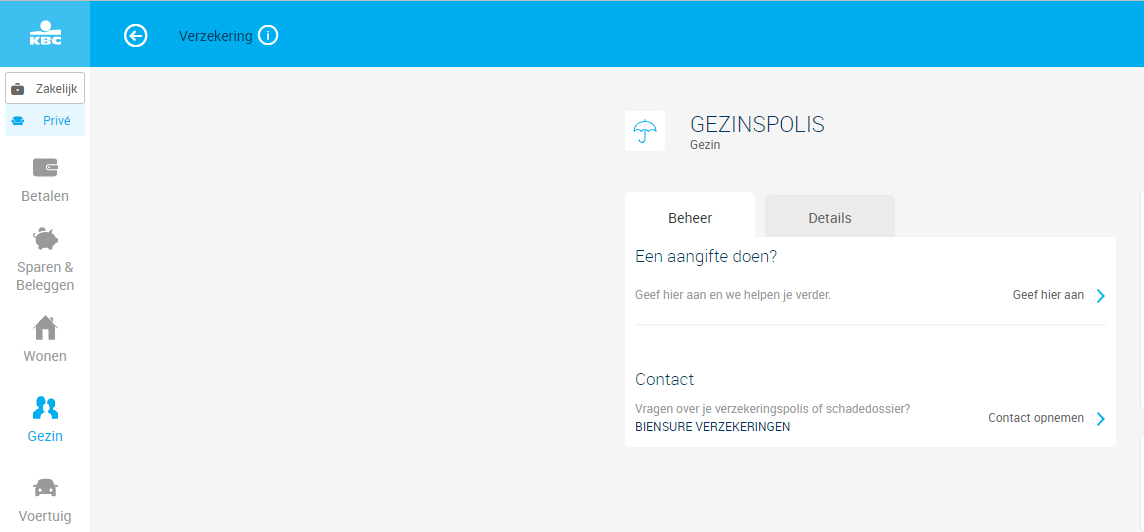Click the Contact opnemen link

point(1036,418)
